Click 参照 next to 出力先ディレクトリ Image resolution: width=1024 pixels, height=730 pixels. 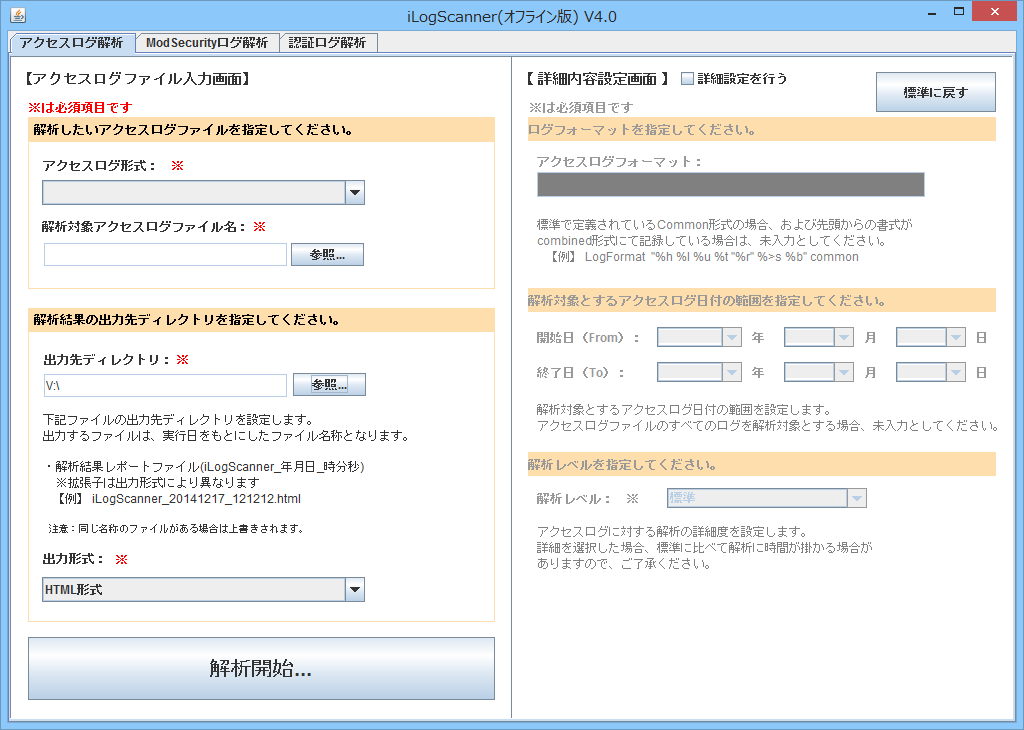327,384
